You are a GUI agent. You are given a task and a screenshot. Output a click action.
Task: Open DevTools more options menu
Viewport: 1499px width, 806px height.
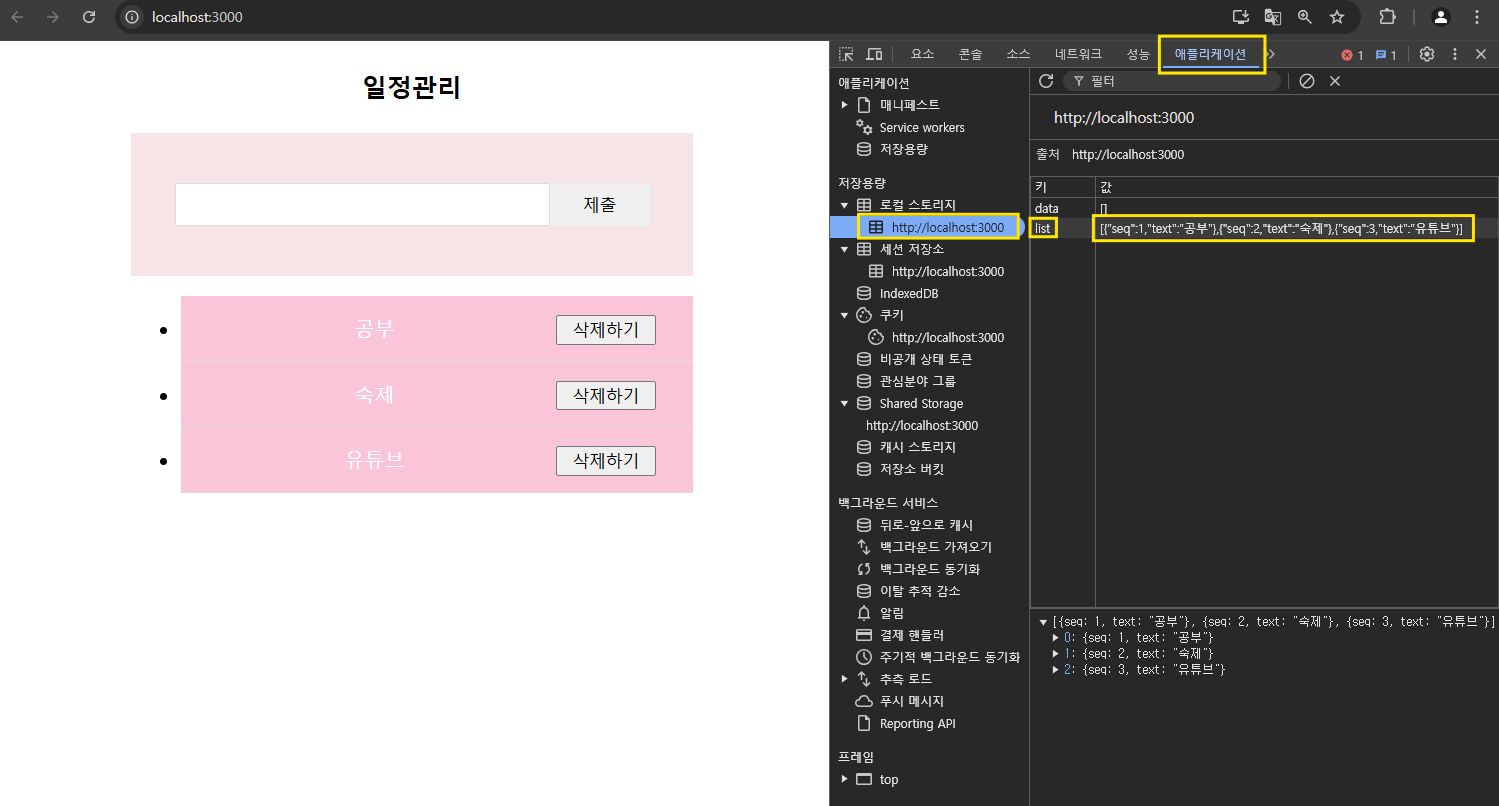point(1455,54)
